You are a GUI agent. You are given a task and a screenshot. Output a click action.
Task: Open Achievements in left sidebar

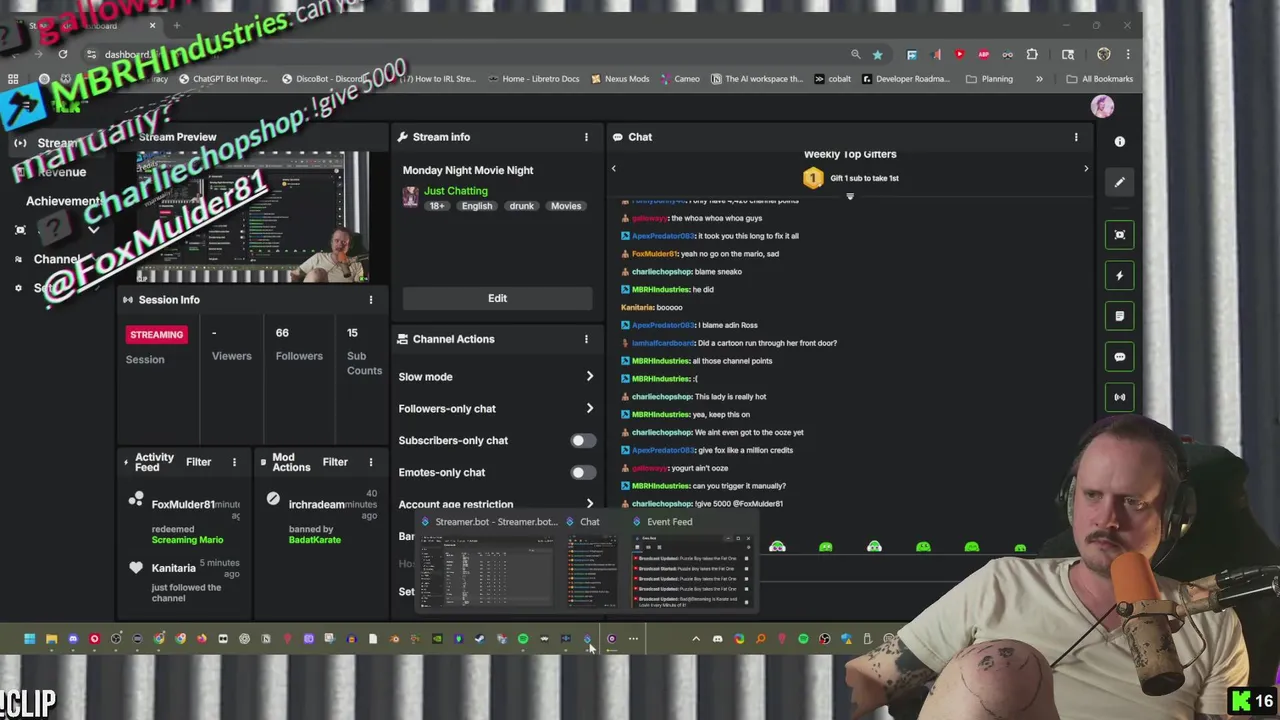(65, 201)
